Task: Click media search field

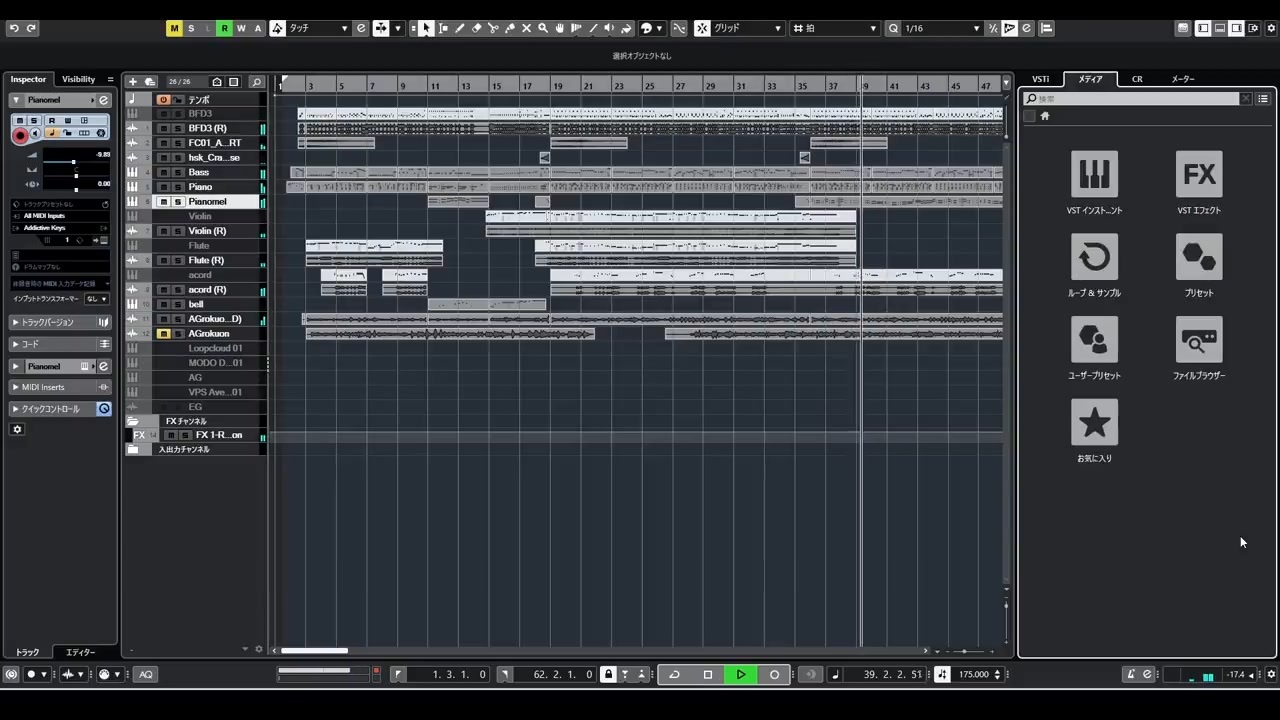Action: pos(1138,99)
